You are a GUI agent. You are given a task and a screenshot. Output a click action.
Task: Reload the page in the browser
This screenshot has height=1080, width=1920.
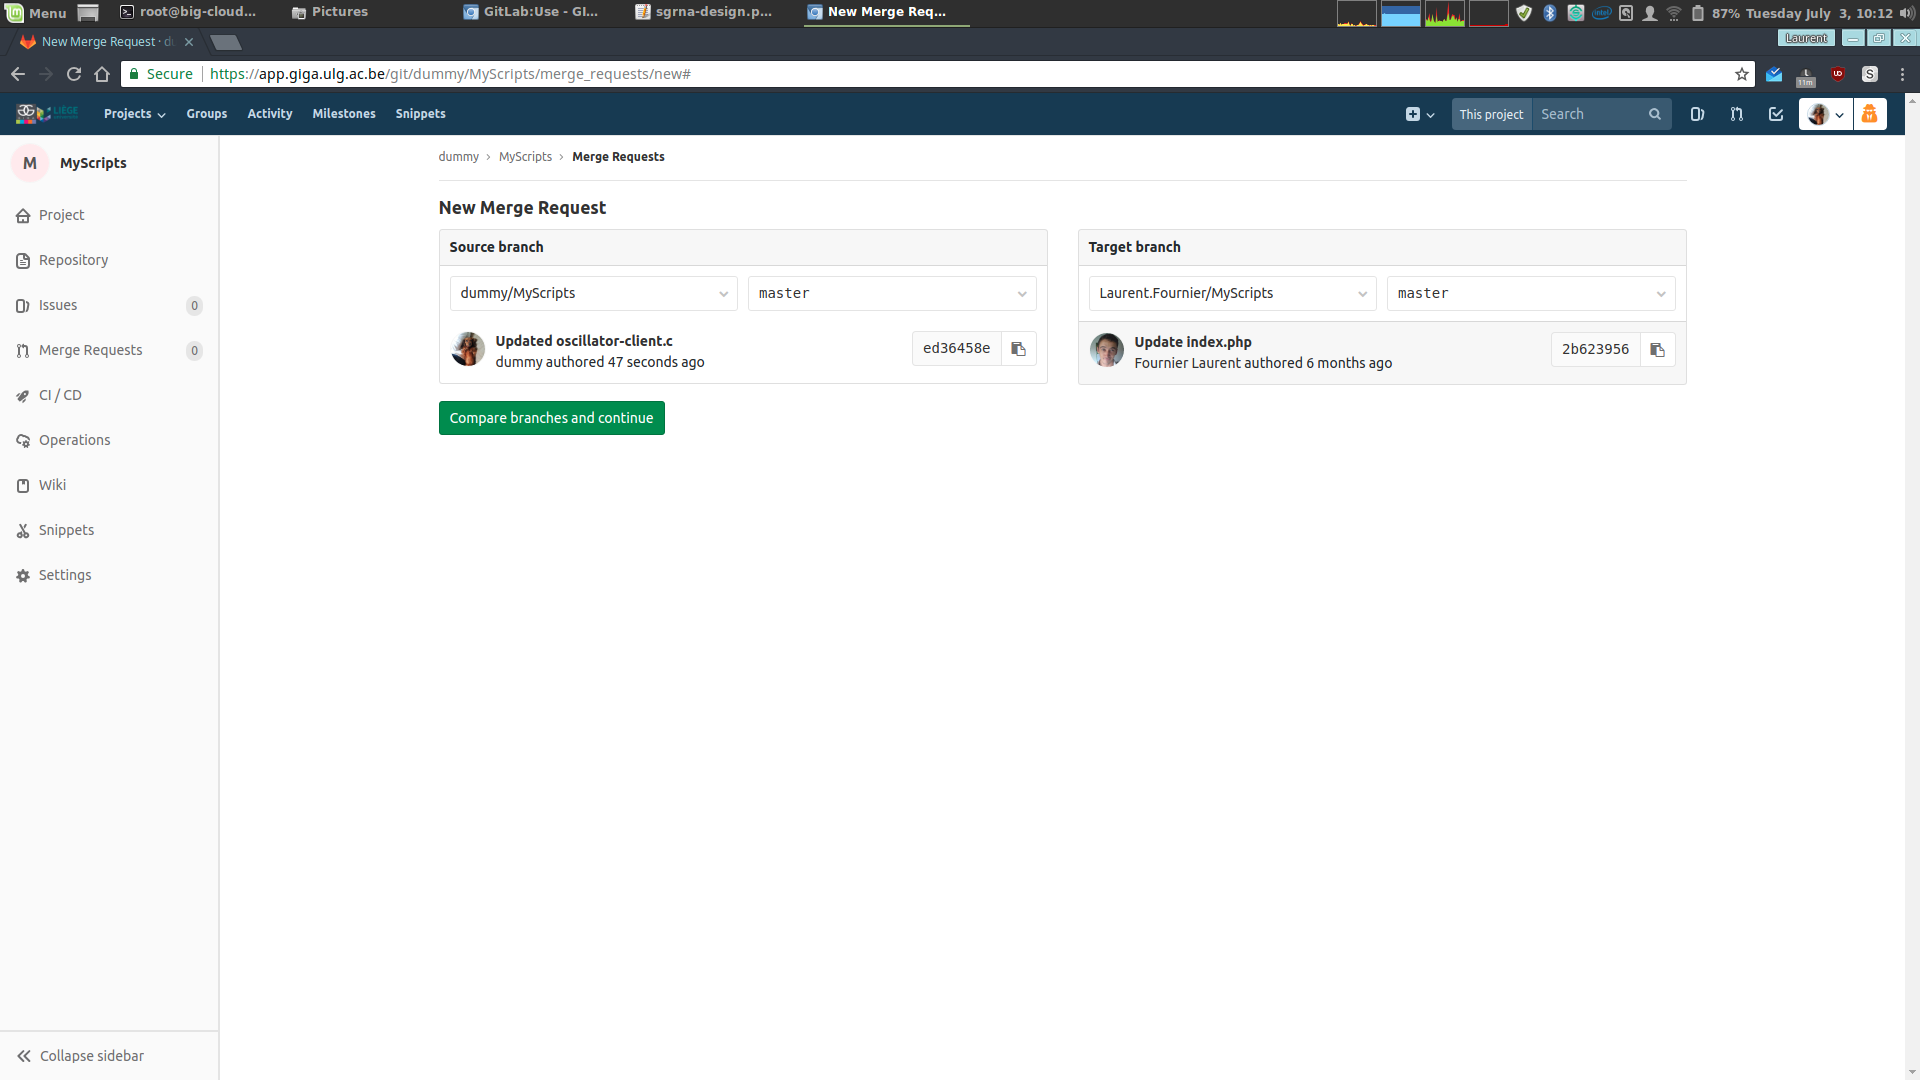[x=74, y=74]
